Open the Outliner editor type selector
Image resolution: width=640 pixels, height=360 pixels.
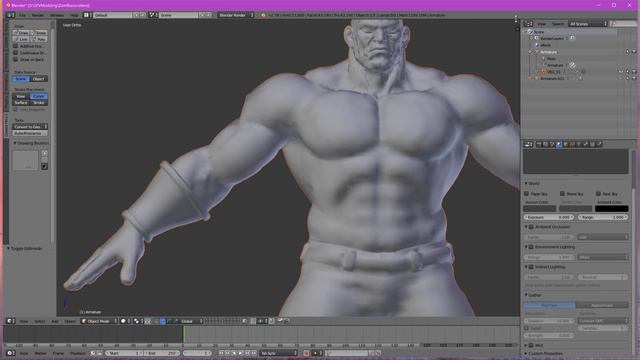coord(528,24)
